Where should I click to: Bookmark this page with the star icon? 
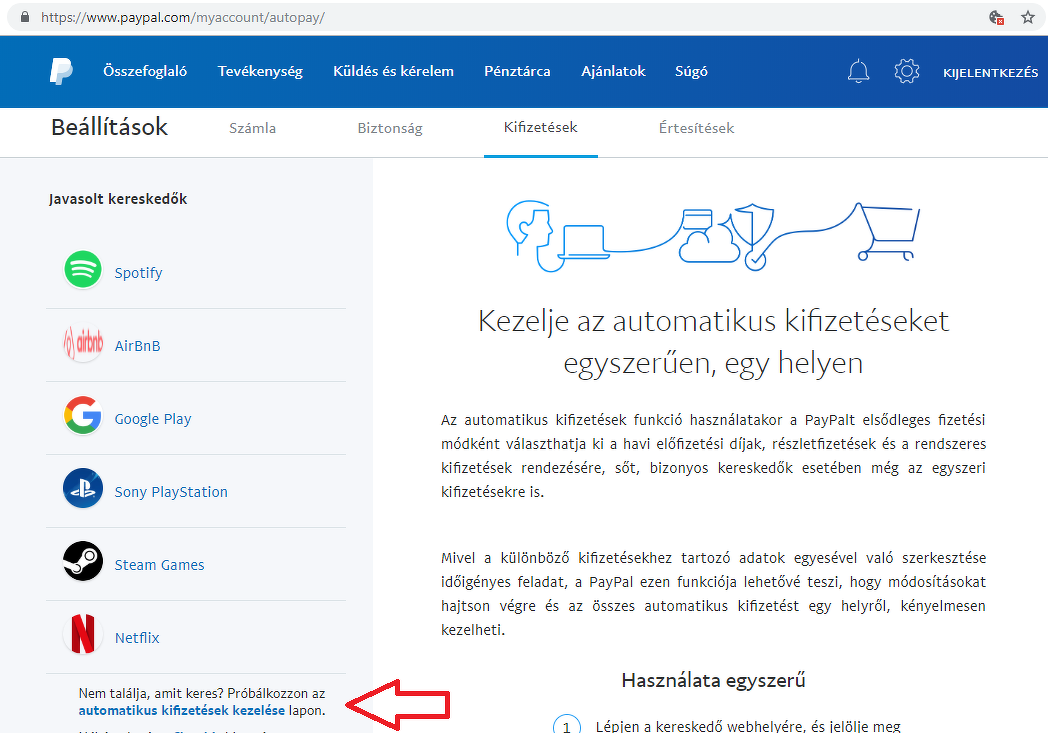(1028, 17)
